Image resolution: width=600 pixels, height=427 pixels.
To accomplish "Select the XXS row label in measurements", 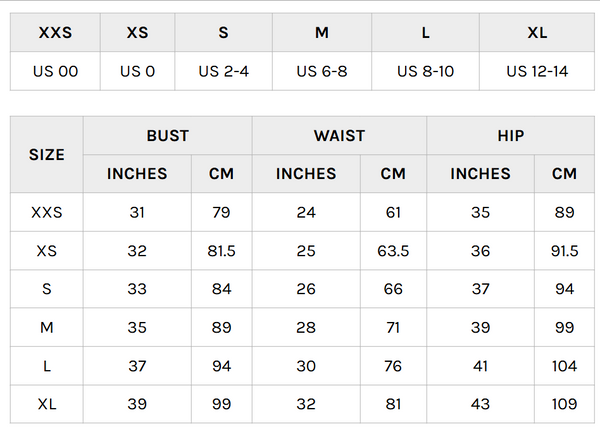I will [x=47, y=212].
